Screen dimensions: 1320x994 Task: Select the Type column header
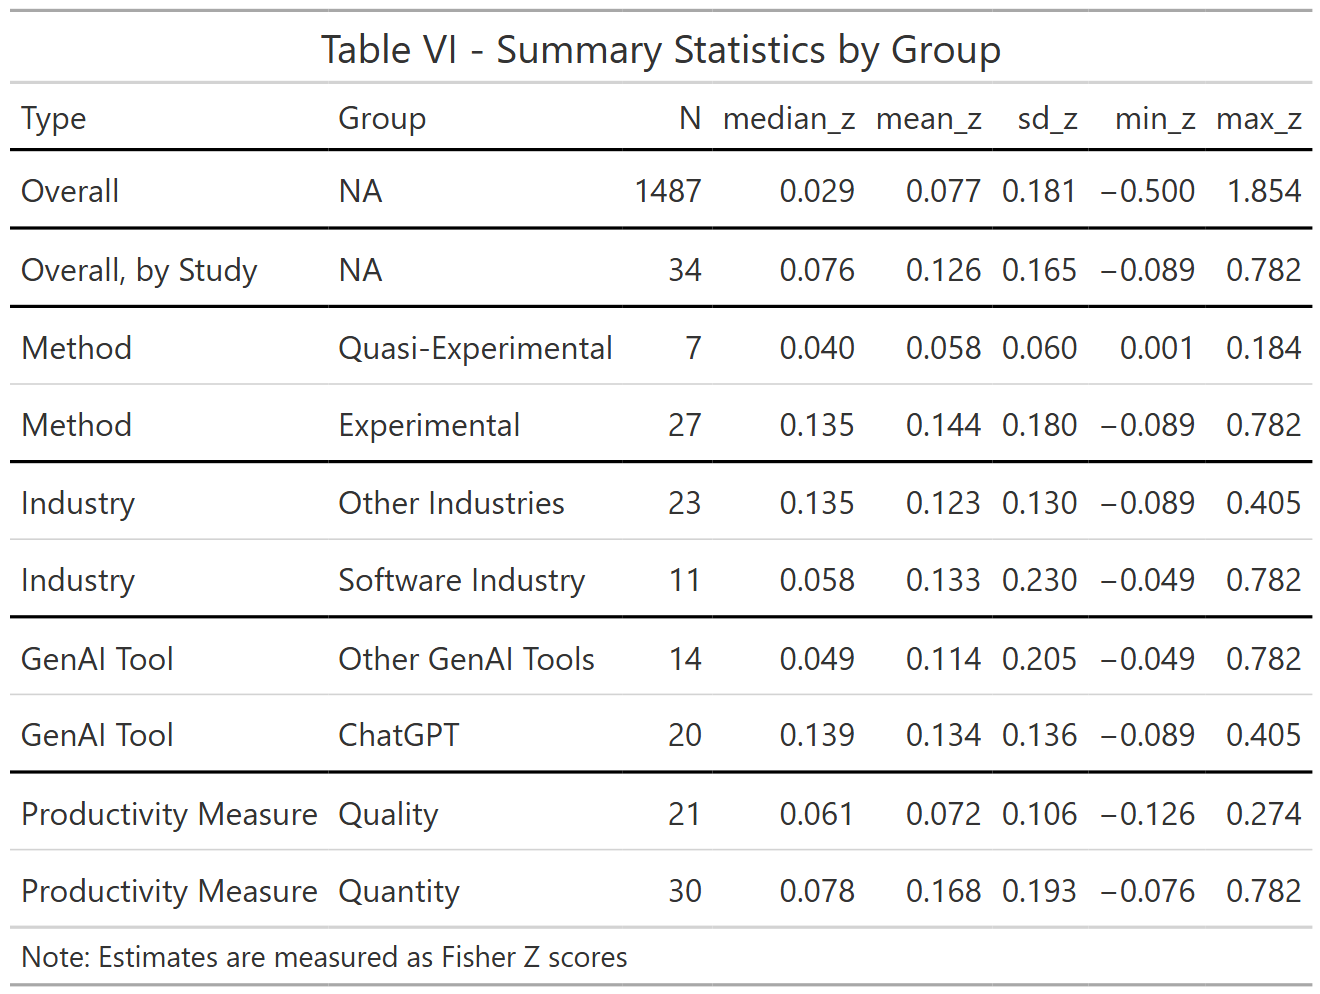tap(54, 119)
